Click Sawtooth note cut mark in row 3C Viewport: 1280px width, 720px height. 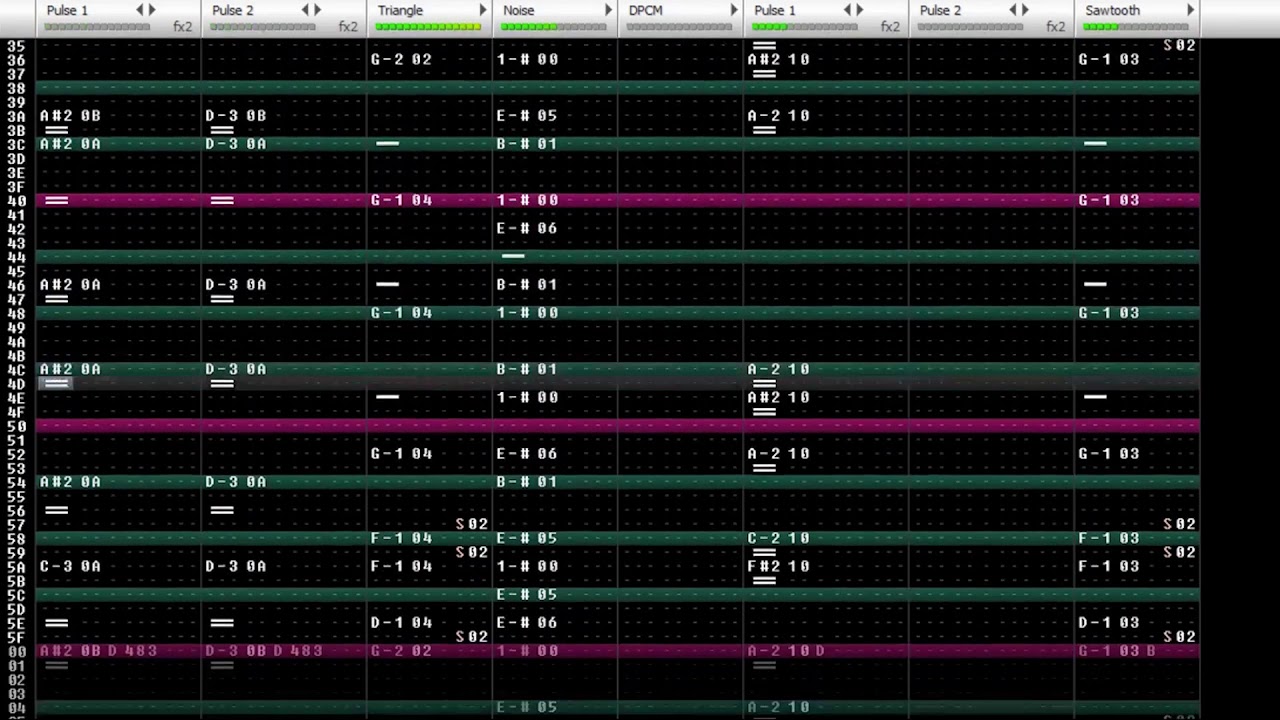coord(1095,144)
